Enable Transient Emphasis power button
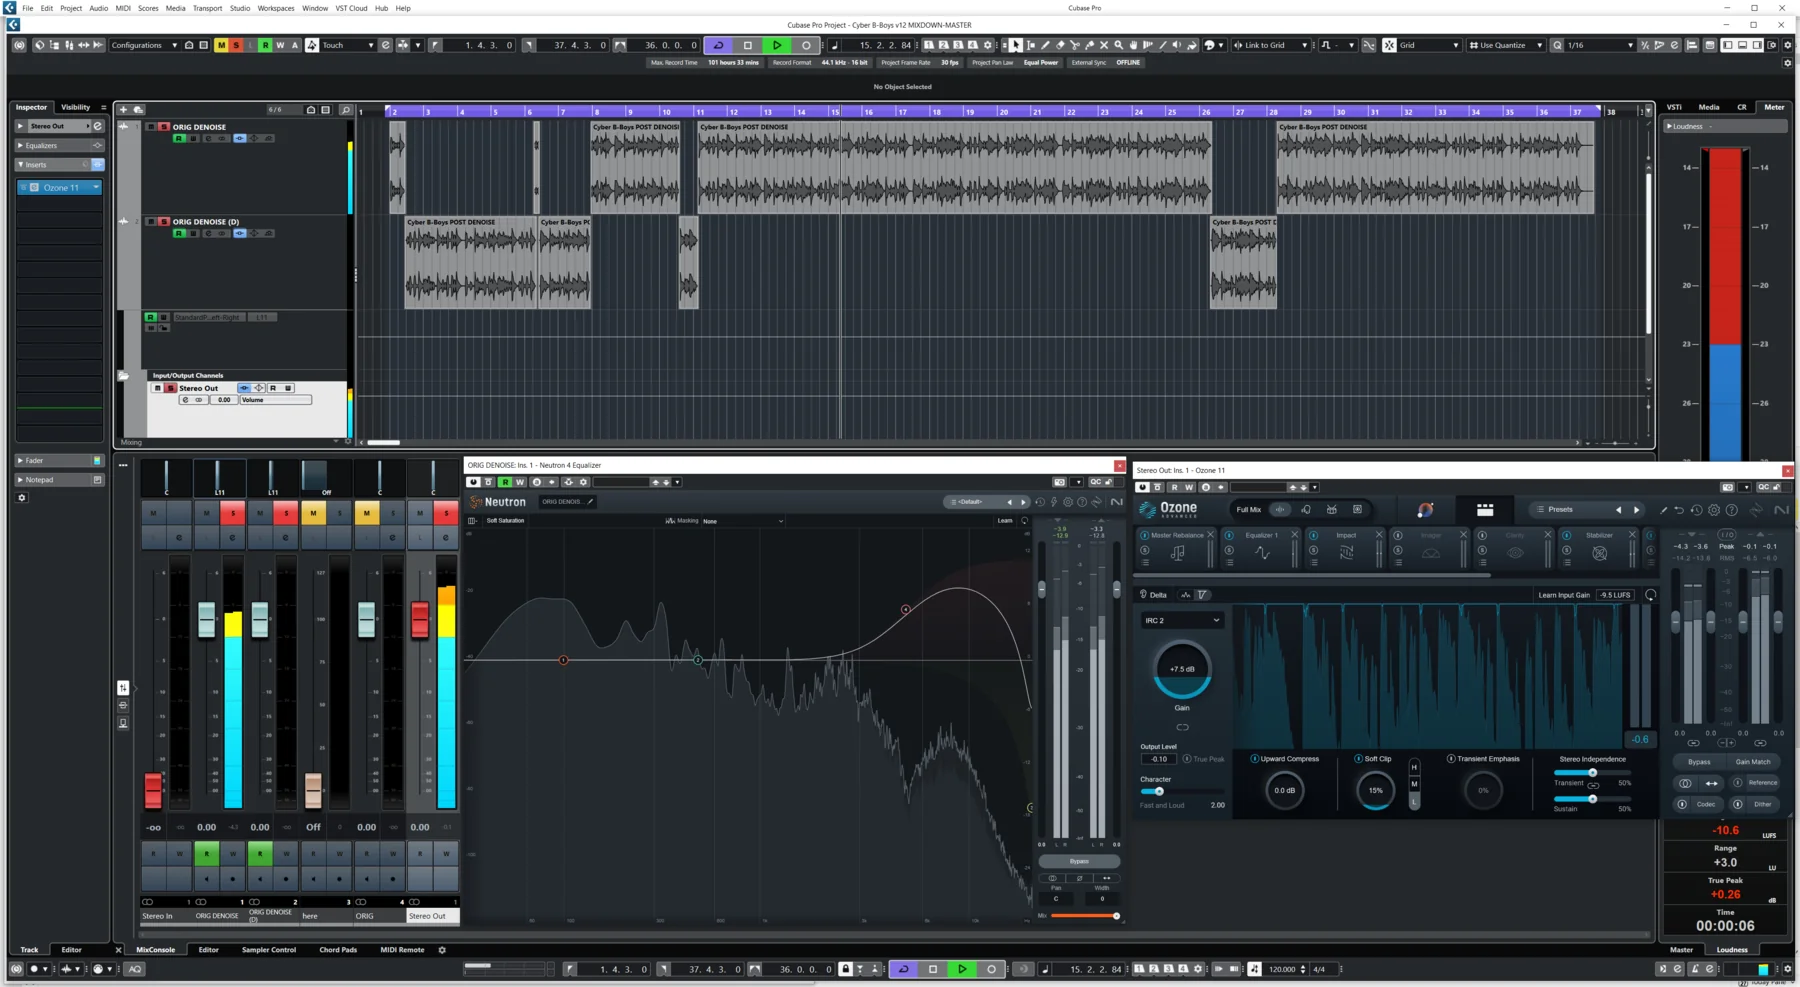 (1451, 759)
